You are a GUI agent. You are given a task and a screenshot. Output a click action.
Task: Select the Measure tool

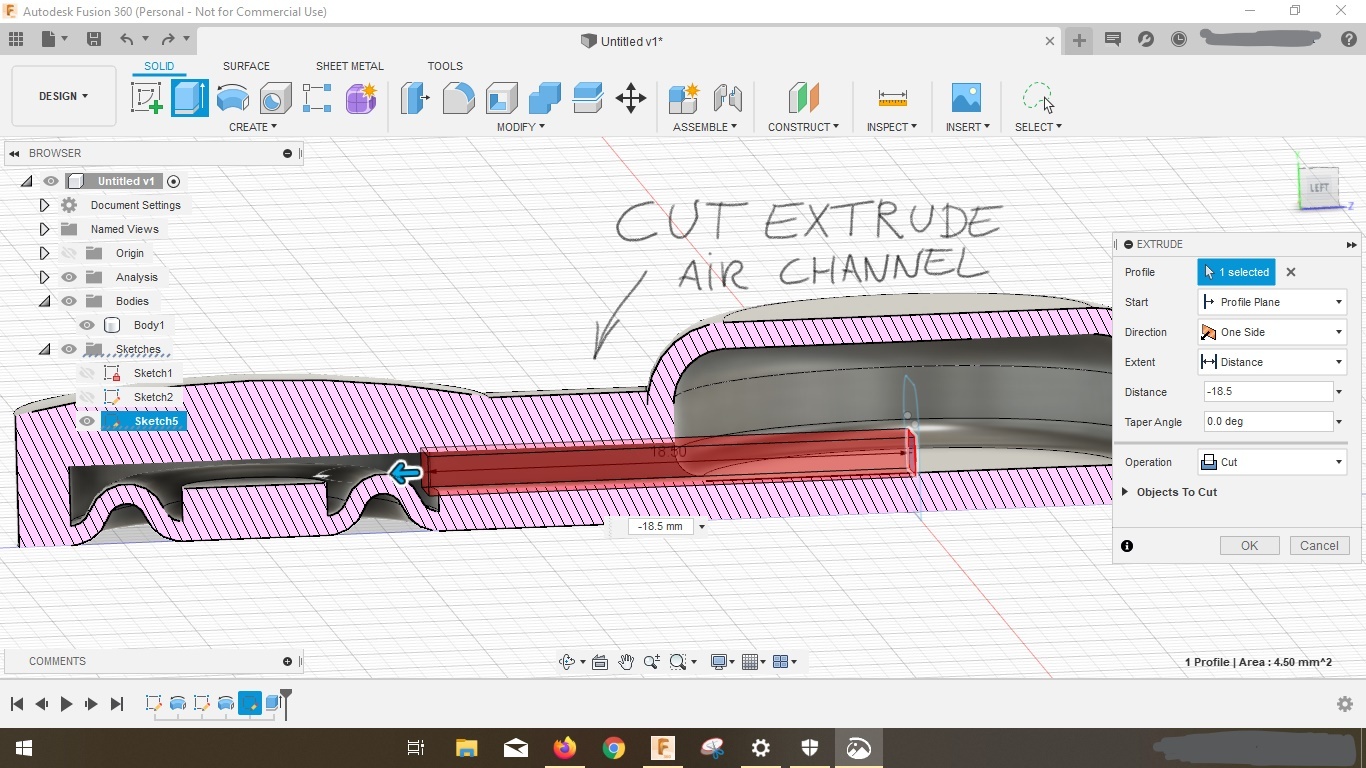pos(892,98)
